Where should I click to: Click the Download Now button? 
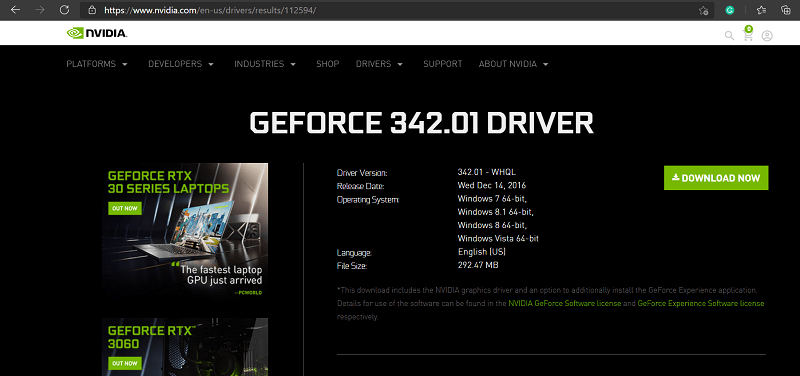click(x=716, y=178)
